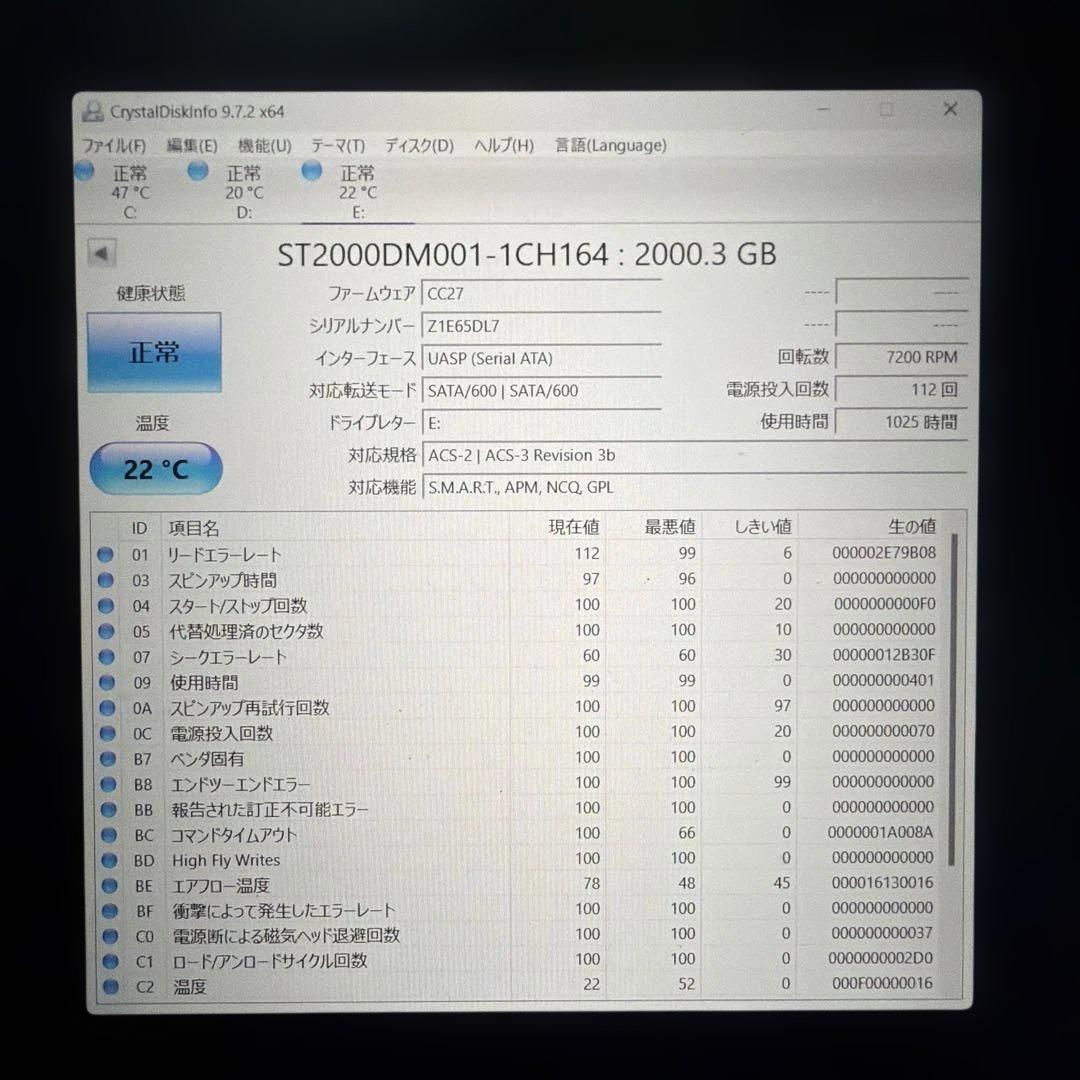Click the 22 °C temperature button
Viewport: 1080px width, 1080px height.
[x=156, y=469]
